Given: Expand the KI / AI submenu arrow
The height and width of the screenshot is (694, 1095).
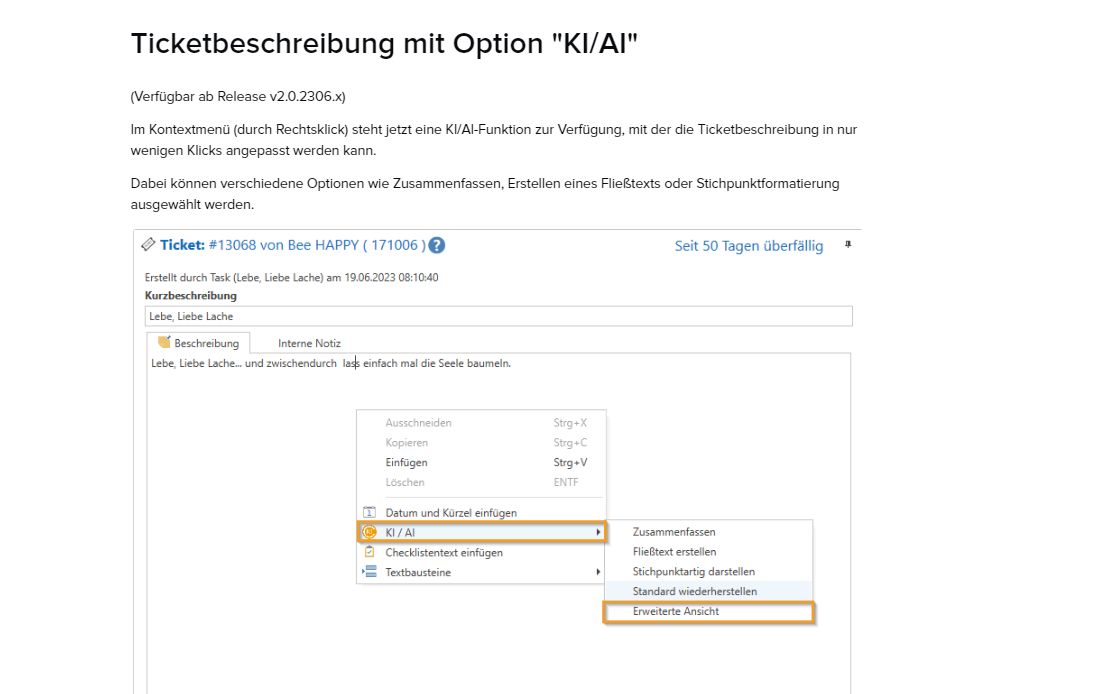Looking at the screenshot, I should [x=598, y=532].
